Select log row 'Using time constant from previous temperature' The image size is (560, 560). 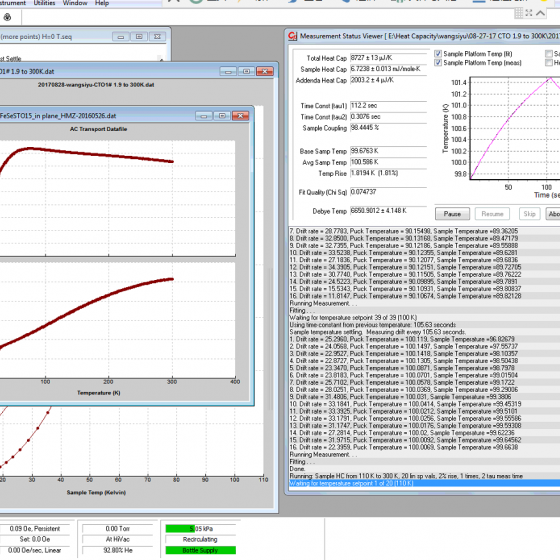click(x=424, y=325)
